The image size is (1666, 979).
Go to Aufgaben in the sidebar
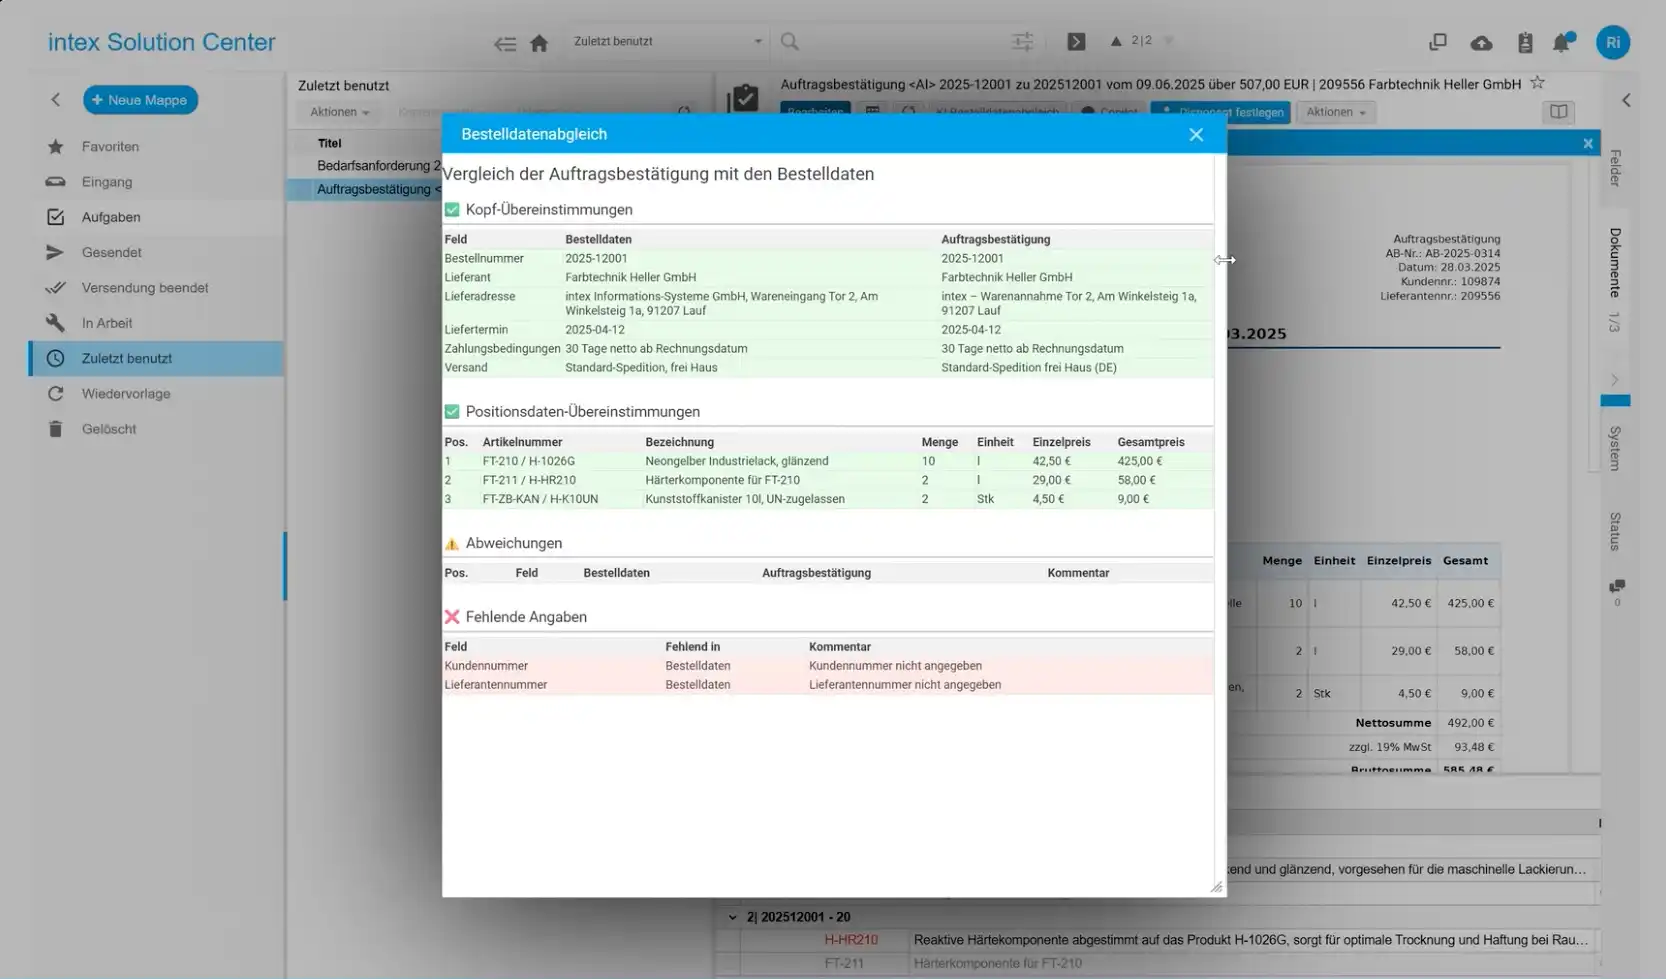coord(111,217)
